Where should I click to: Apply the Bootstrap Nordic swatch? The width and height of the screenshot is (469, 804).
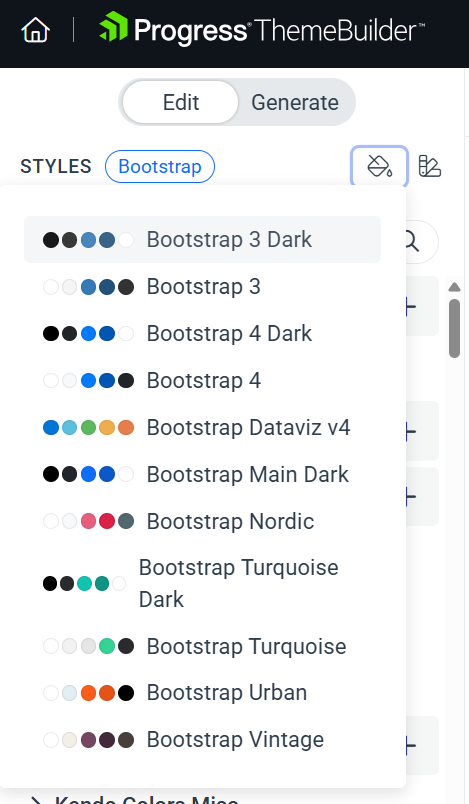(x=202, y=521)
